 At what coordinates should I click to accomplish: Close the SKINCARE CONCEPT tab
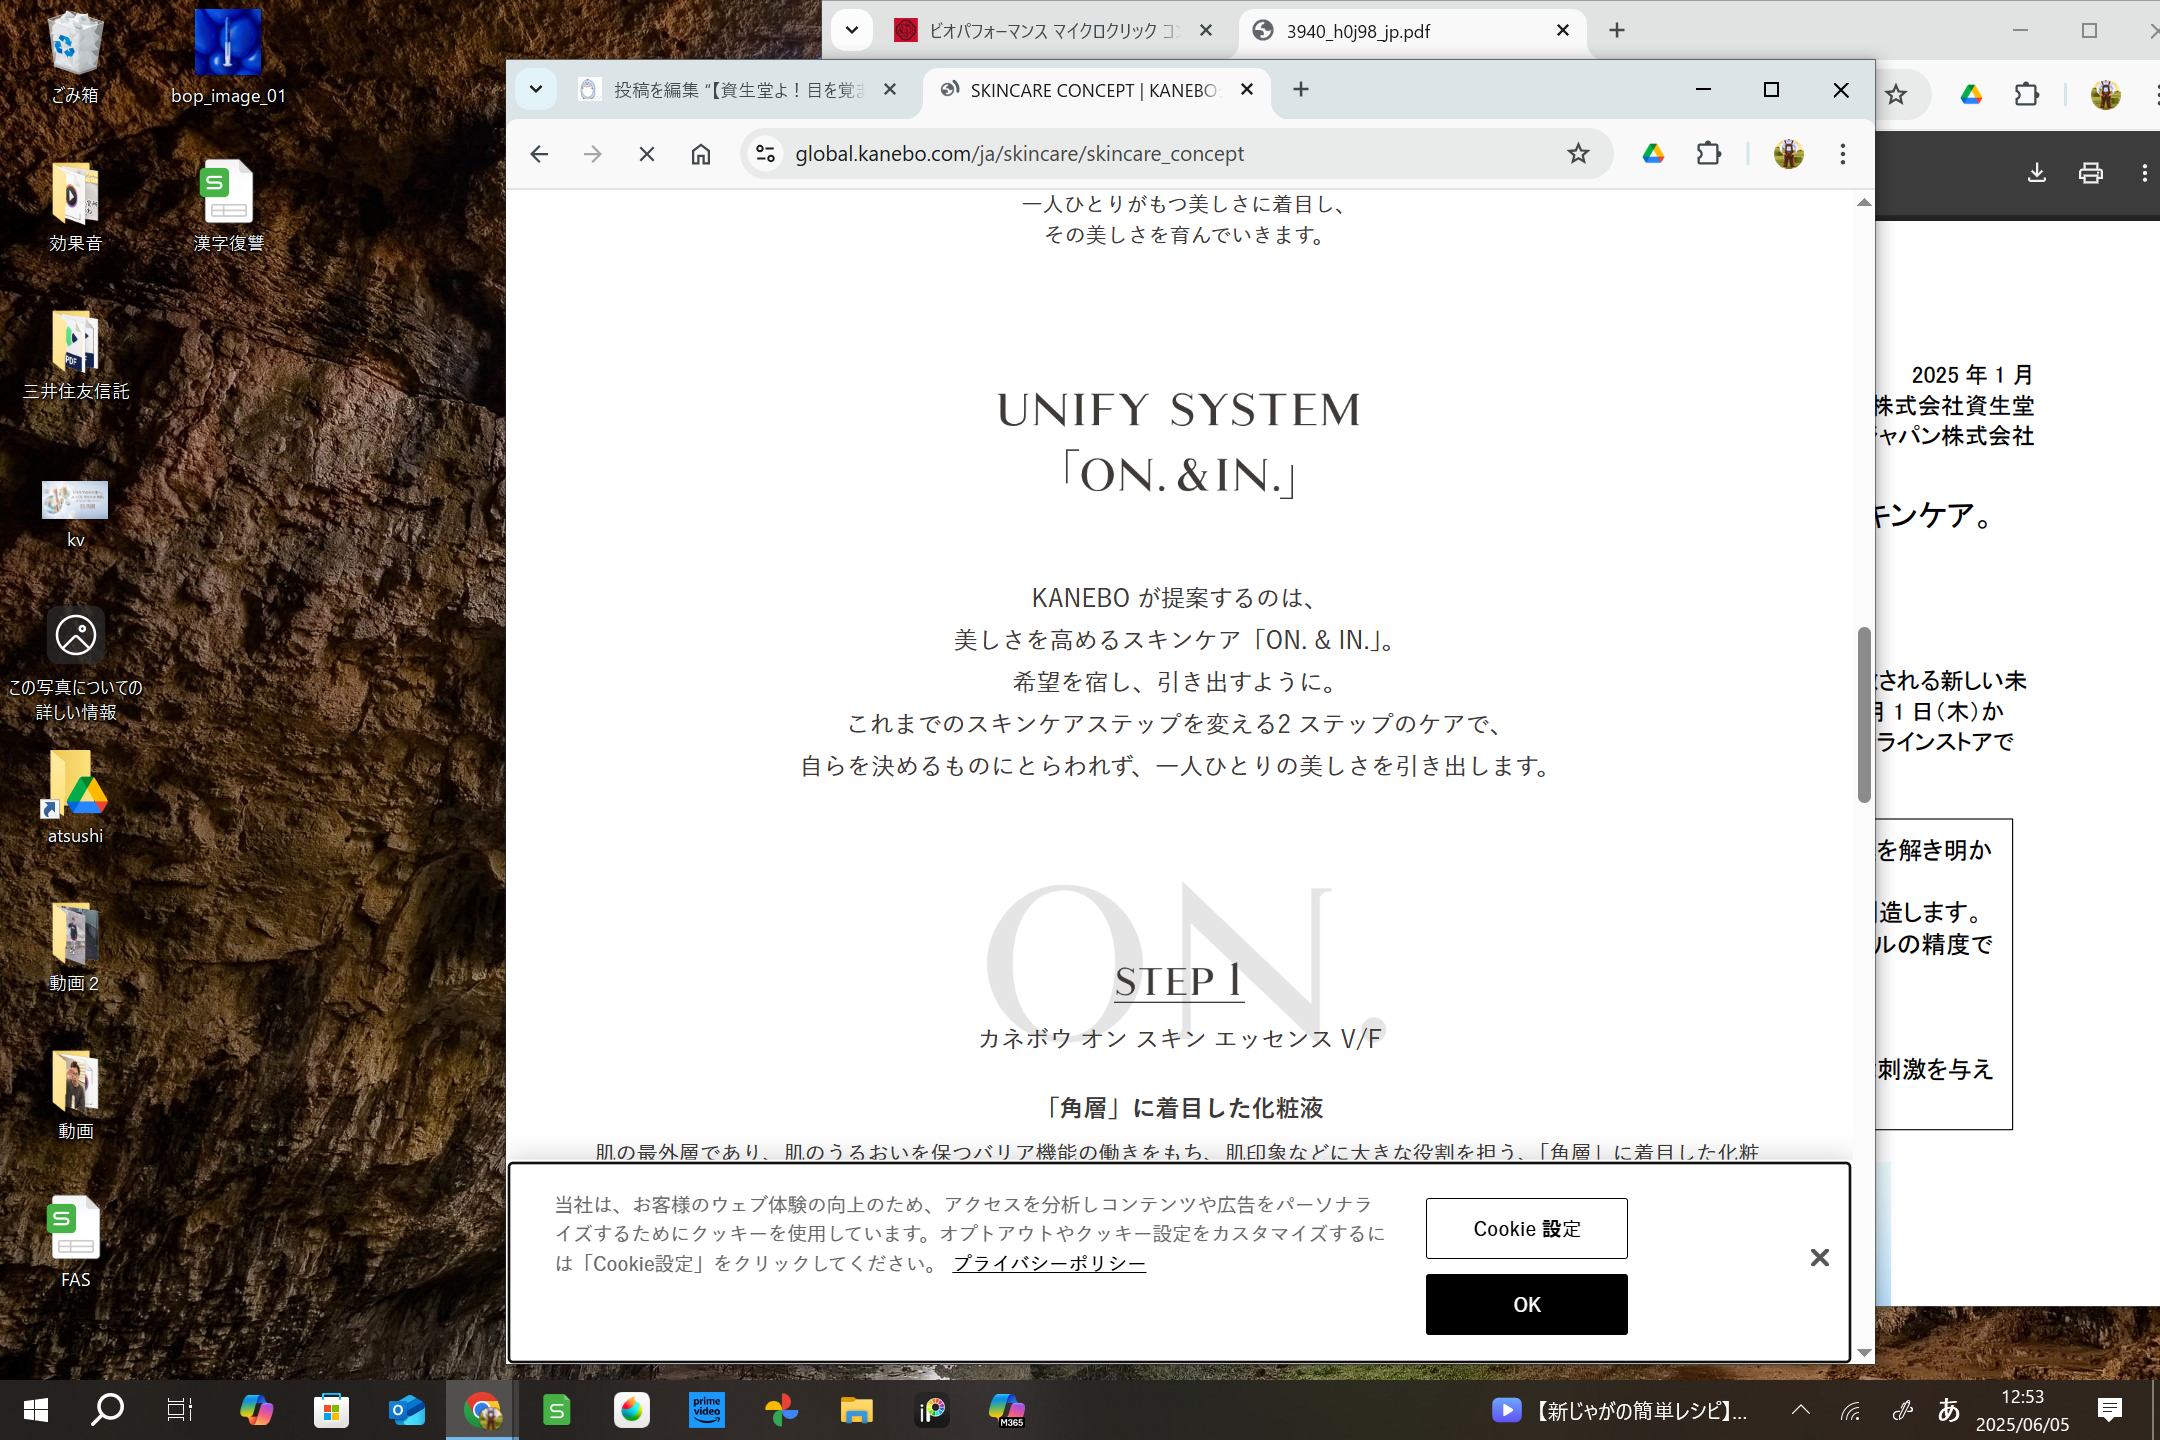tap(1247, 90)
